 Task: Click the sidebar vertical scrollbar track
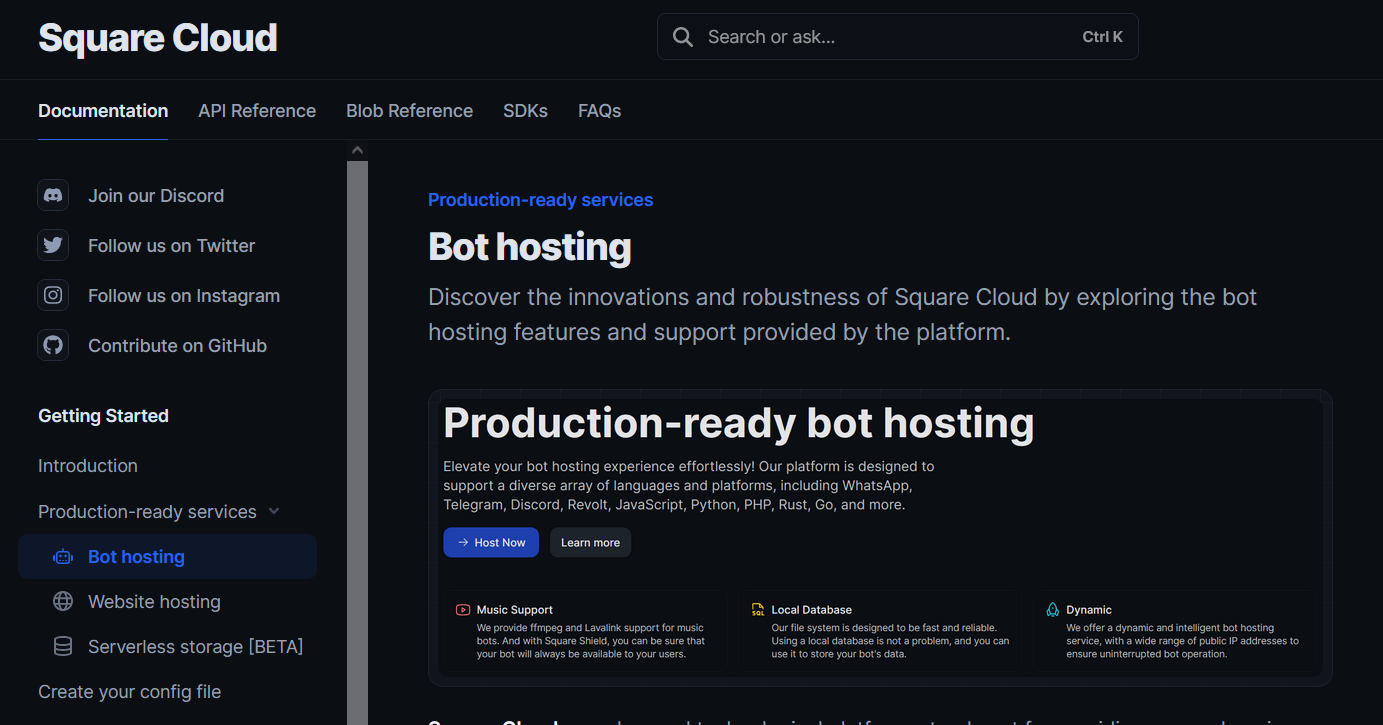pos(357,443)
